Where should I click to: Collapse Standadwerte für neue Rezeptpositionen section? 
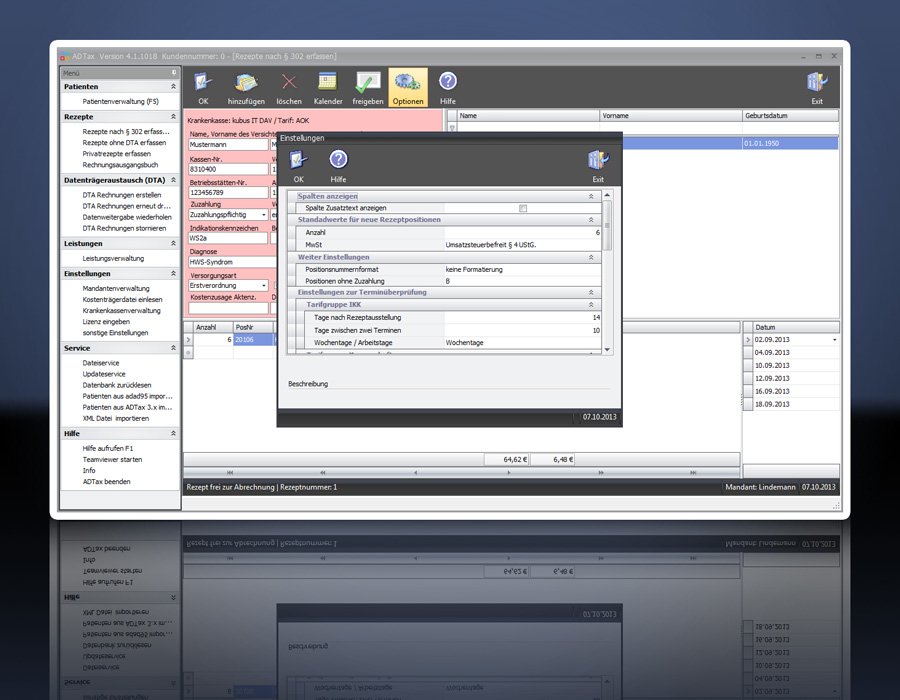591,220
